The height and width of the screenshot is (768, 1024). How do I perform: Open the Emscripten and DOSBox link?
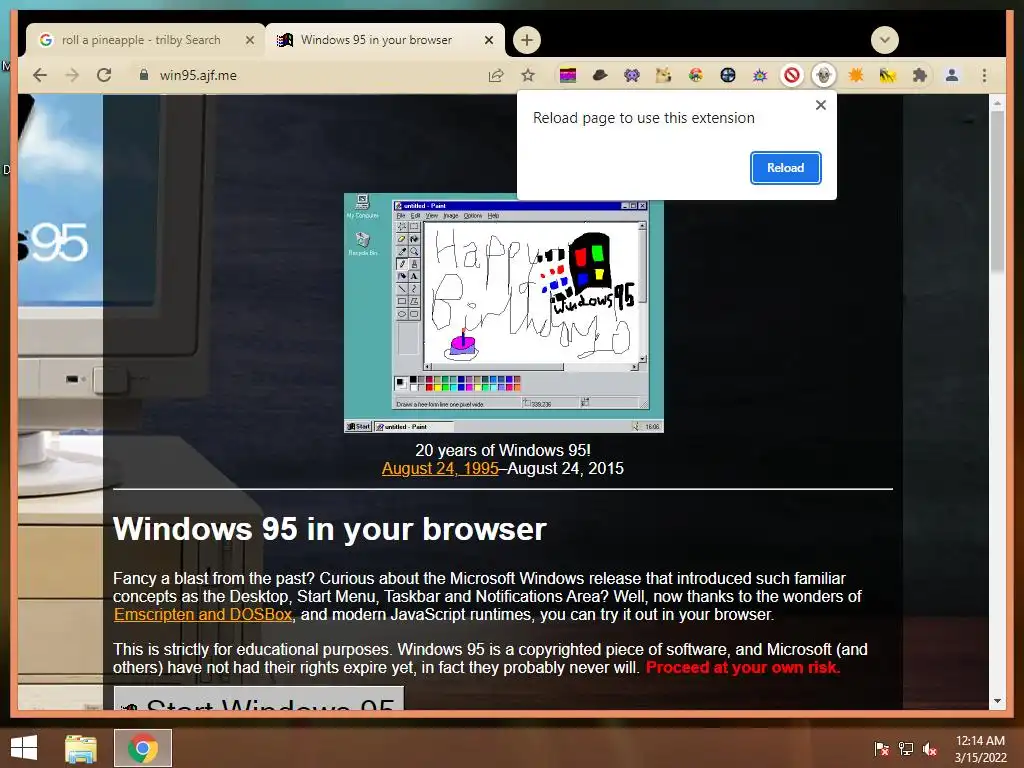203,615
